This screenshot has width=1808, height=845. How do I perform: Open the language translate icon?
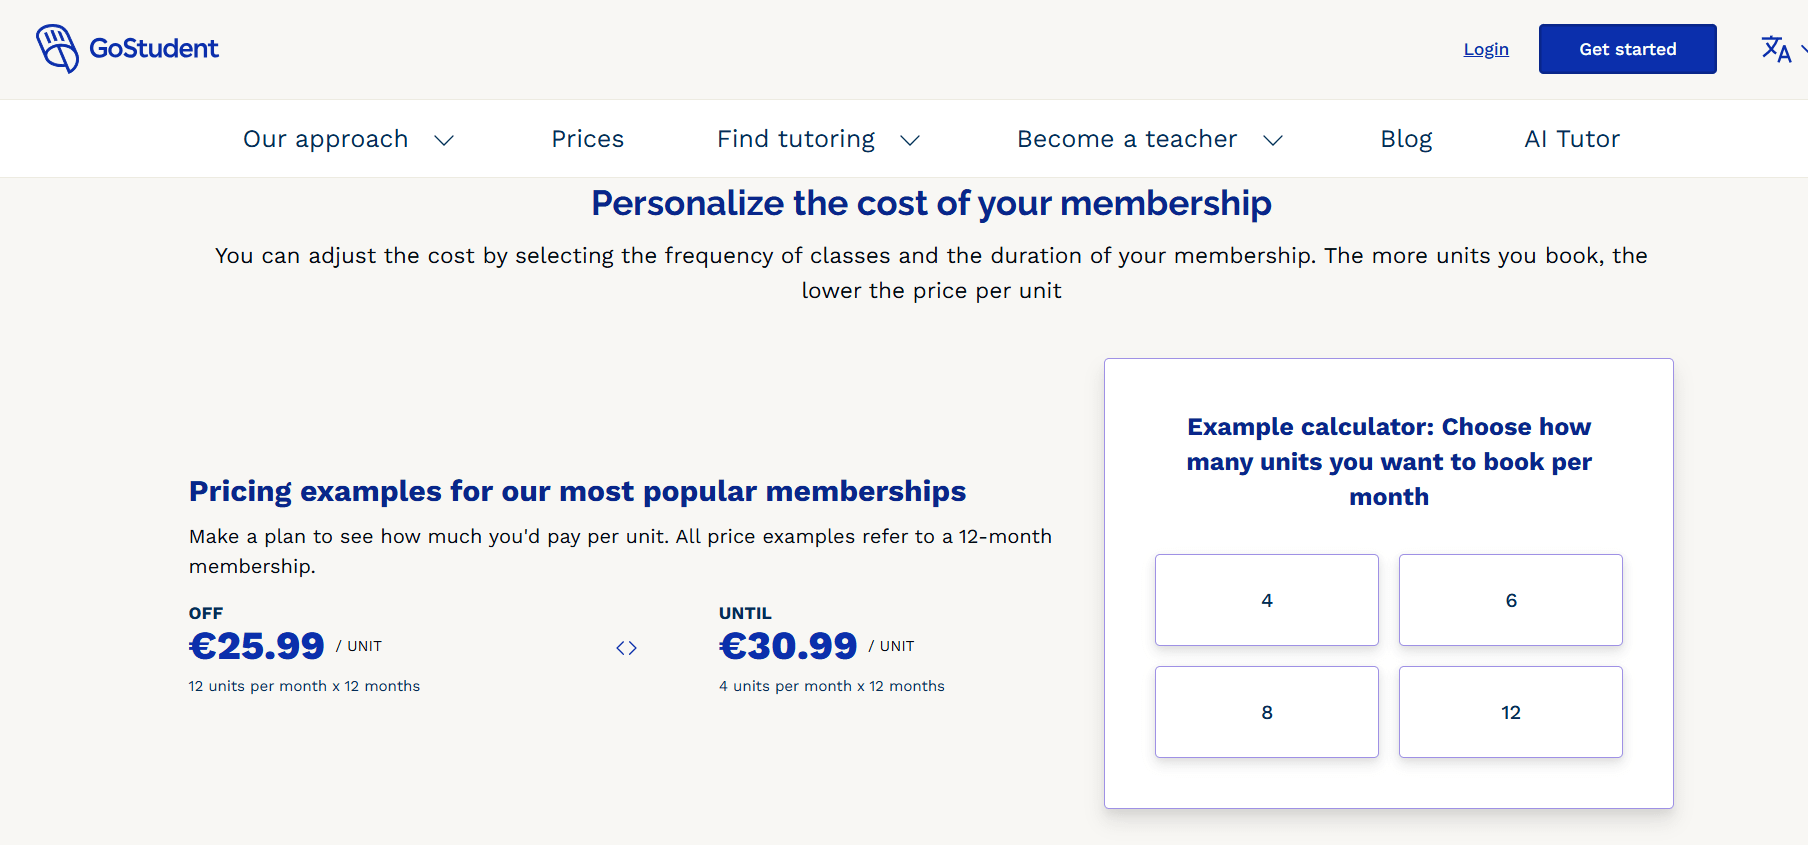[x=1776, y=49]
